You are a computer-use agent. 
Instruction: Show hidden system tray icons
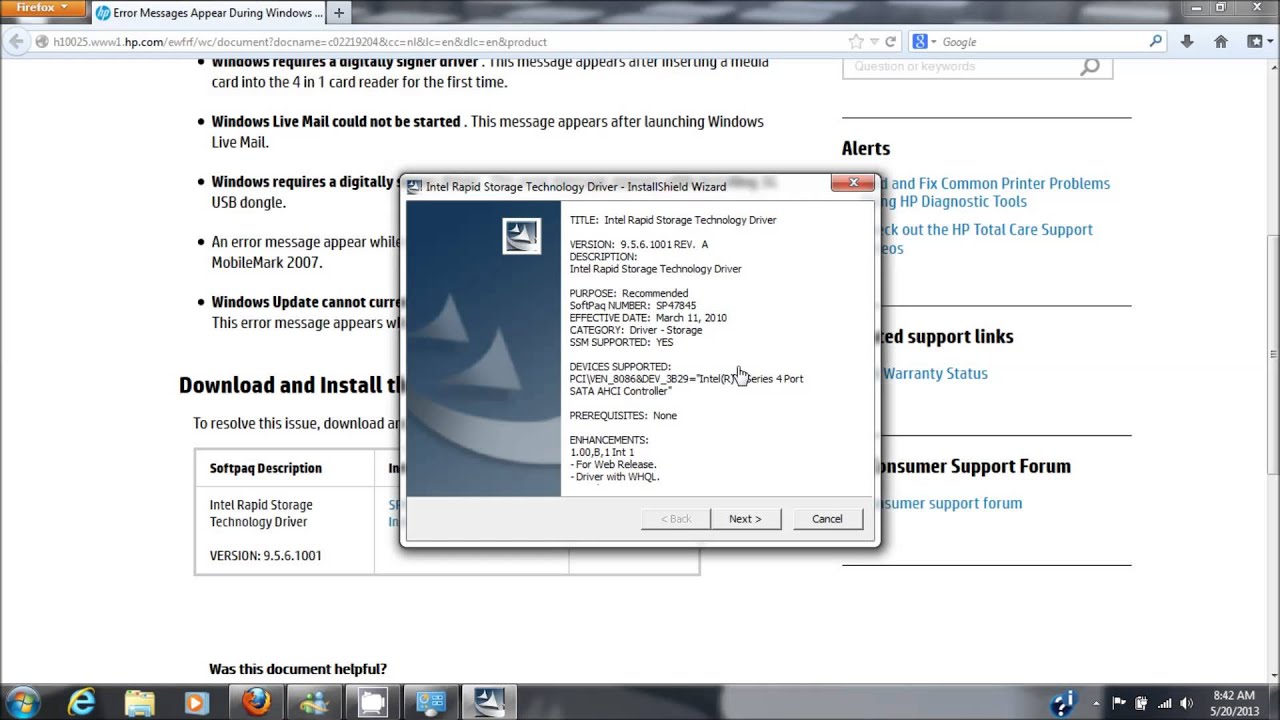pyautogui.click(x=1096, y=703)
